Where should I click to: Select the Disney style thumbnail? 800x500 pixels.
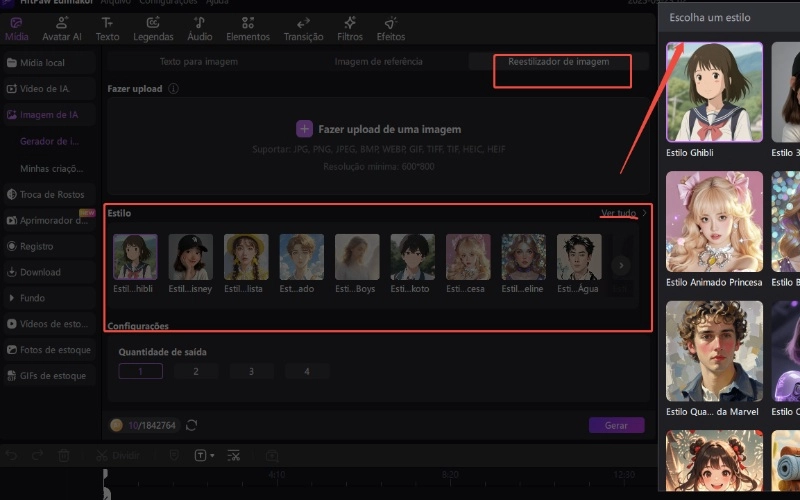pyautogui.click(x=191, y=257)
